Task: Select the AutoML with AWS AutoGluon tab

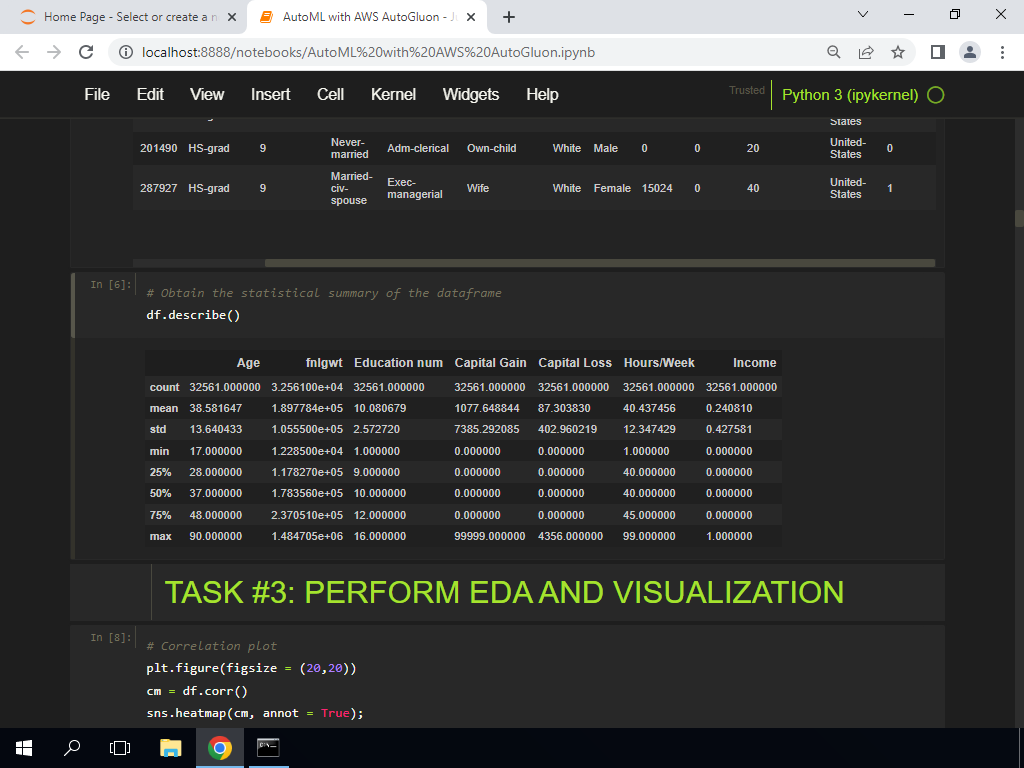Action: pos(367,17)
